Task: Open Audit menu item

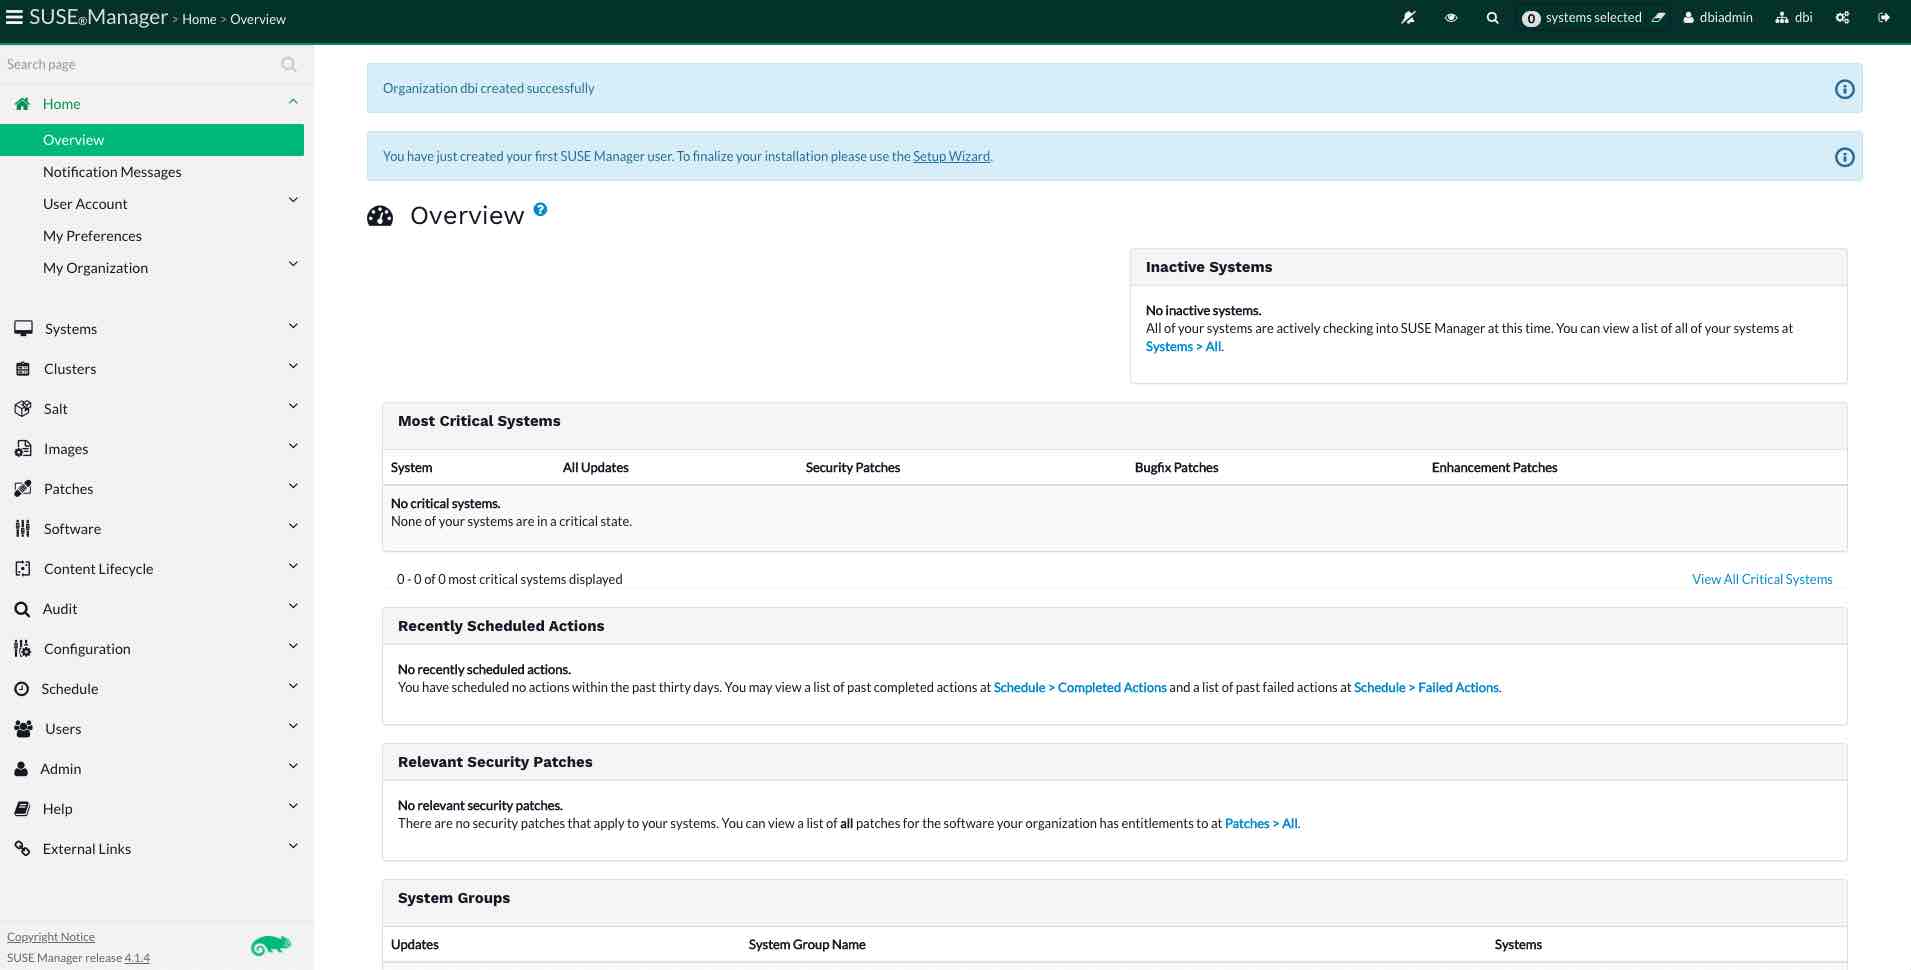Action: click(x=60, y=609)
